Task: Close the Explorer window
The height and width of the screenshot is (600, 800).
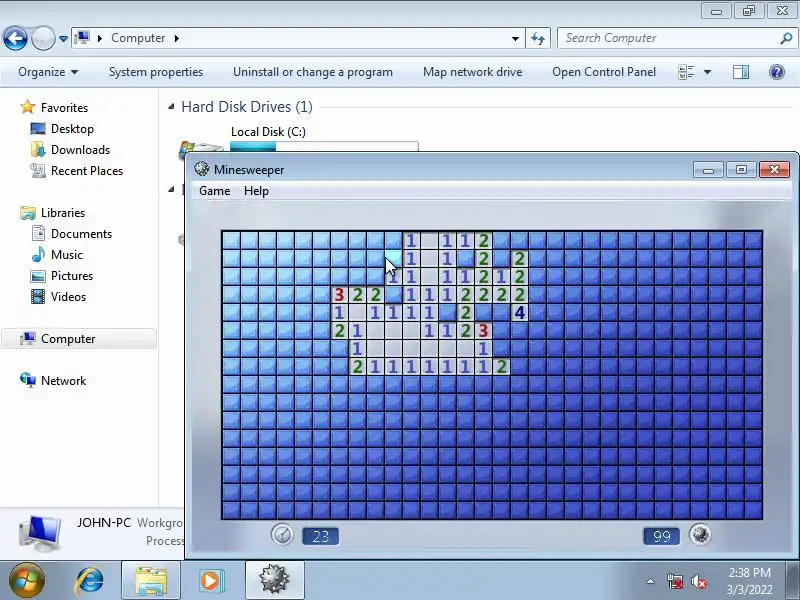Action: pos(782,10)
